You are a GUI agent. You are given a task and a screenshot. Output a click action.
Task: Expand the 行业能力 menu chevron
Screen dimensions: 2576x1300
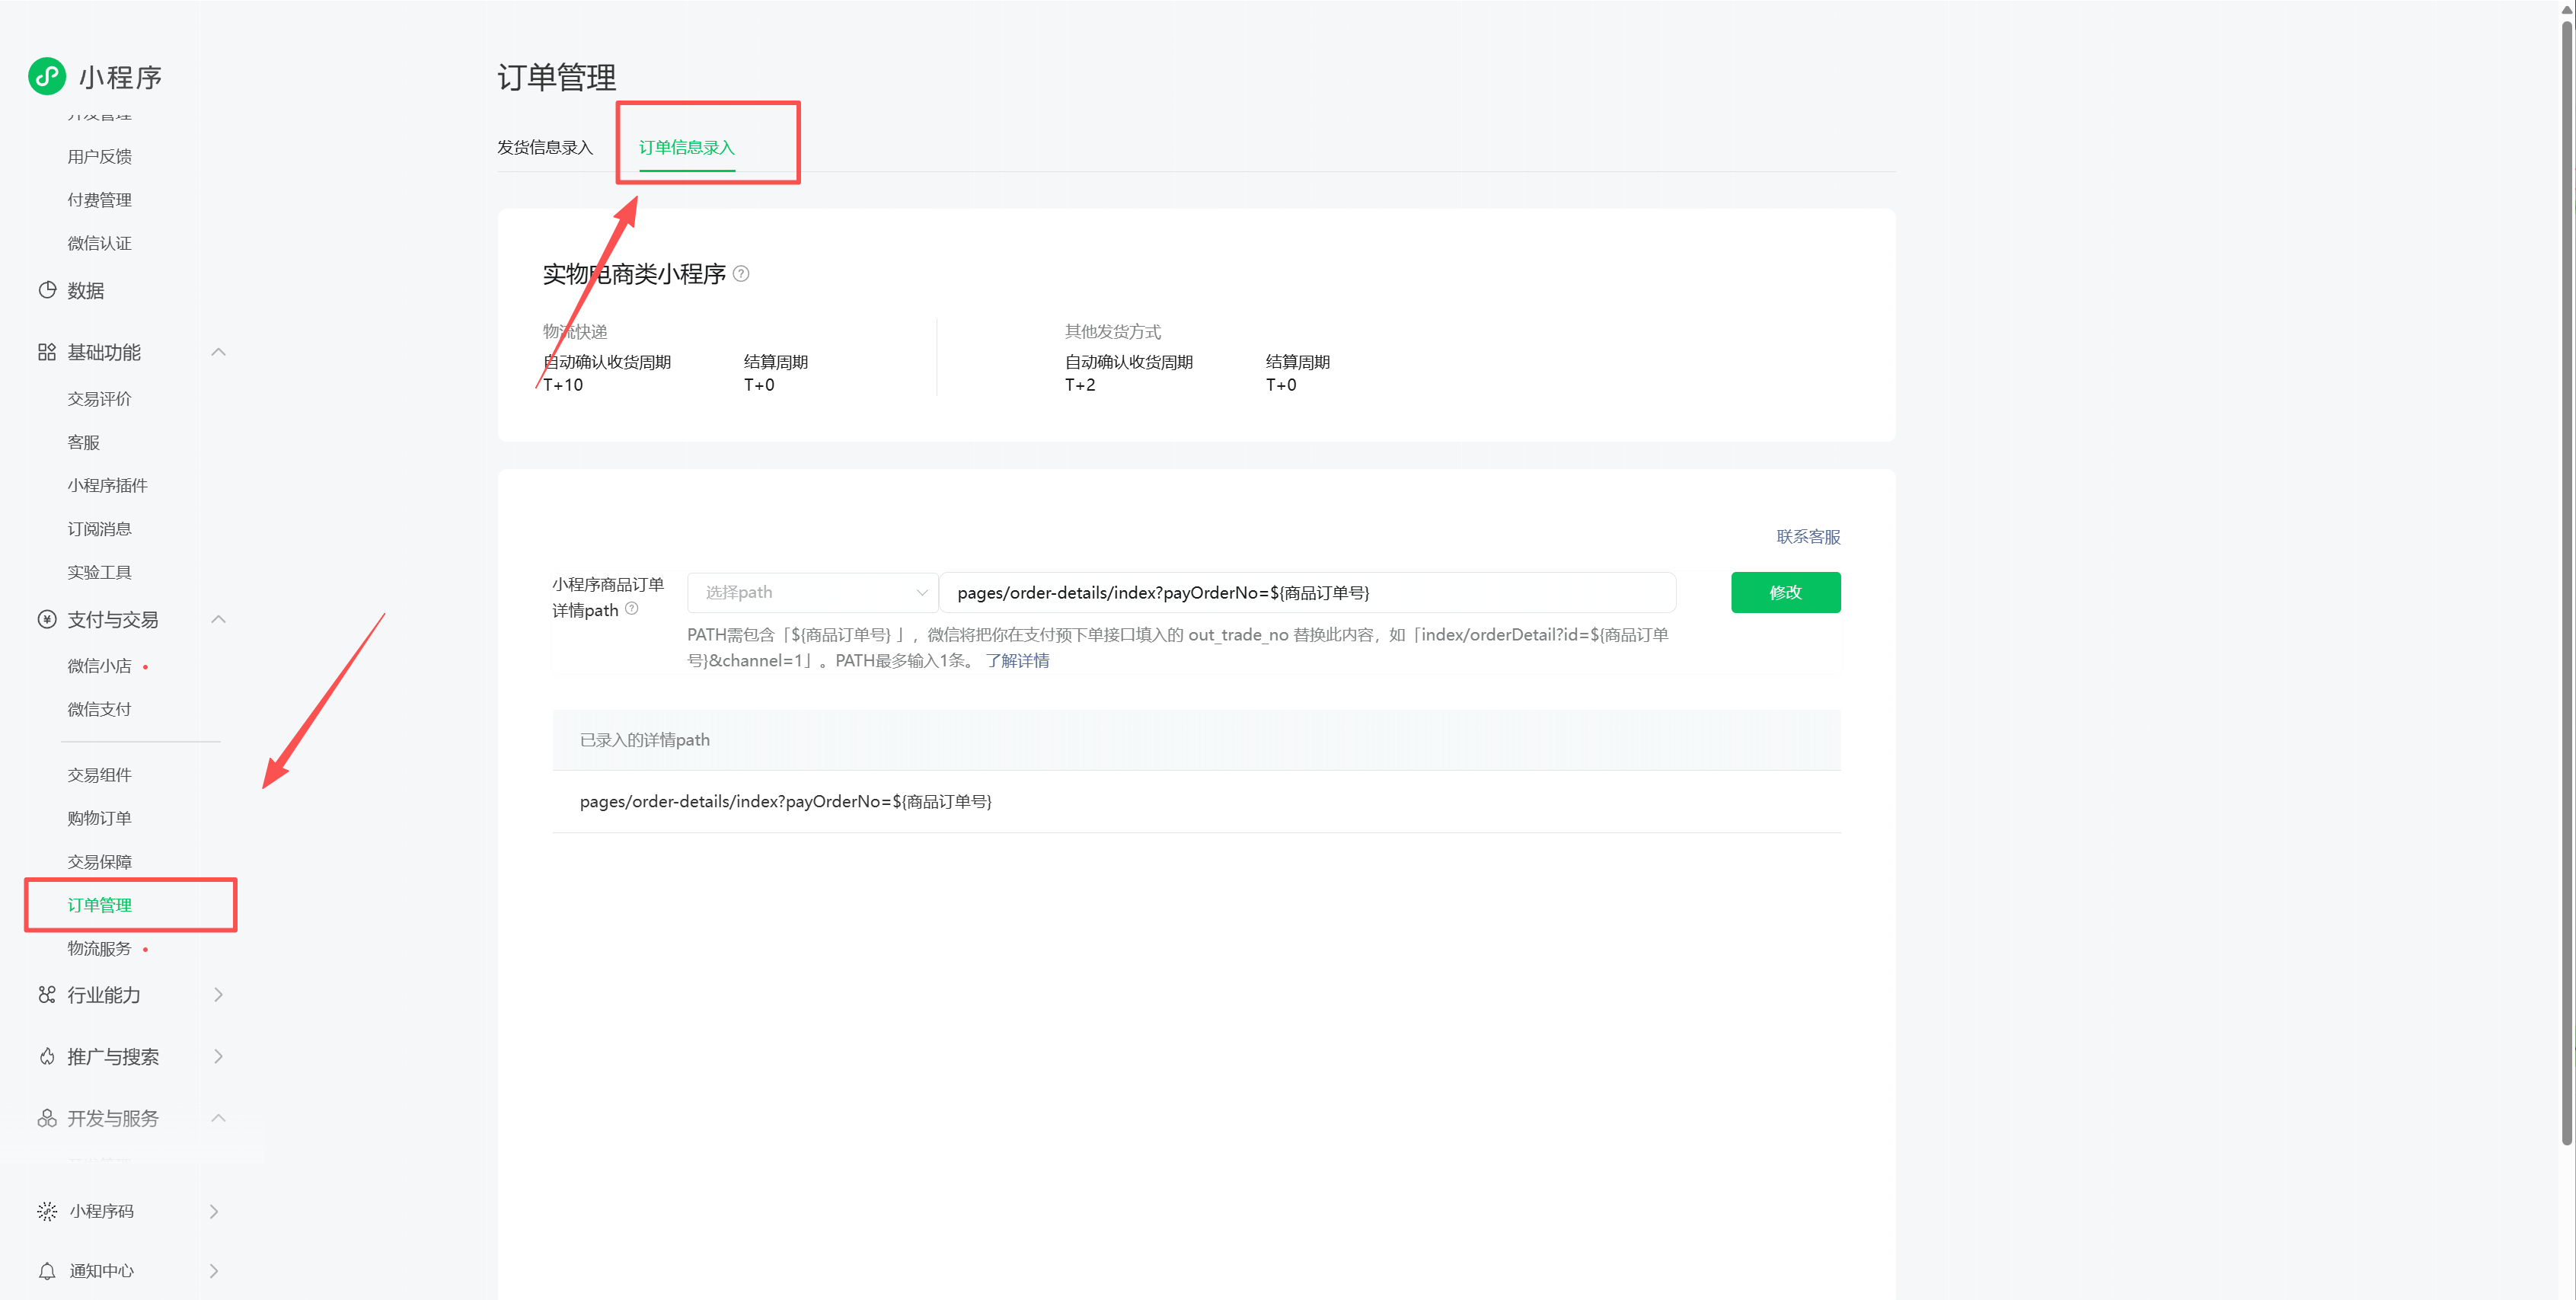click(219, 994)
